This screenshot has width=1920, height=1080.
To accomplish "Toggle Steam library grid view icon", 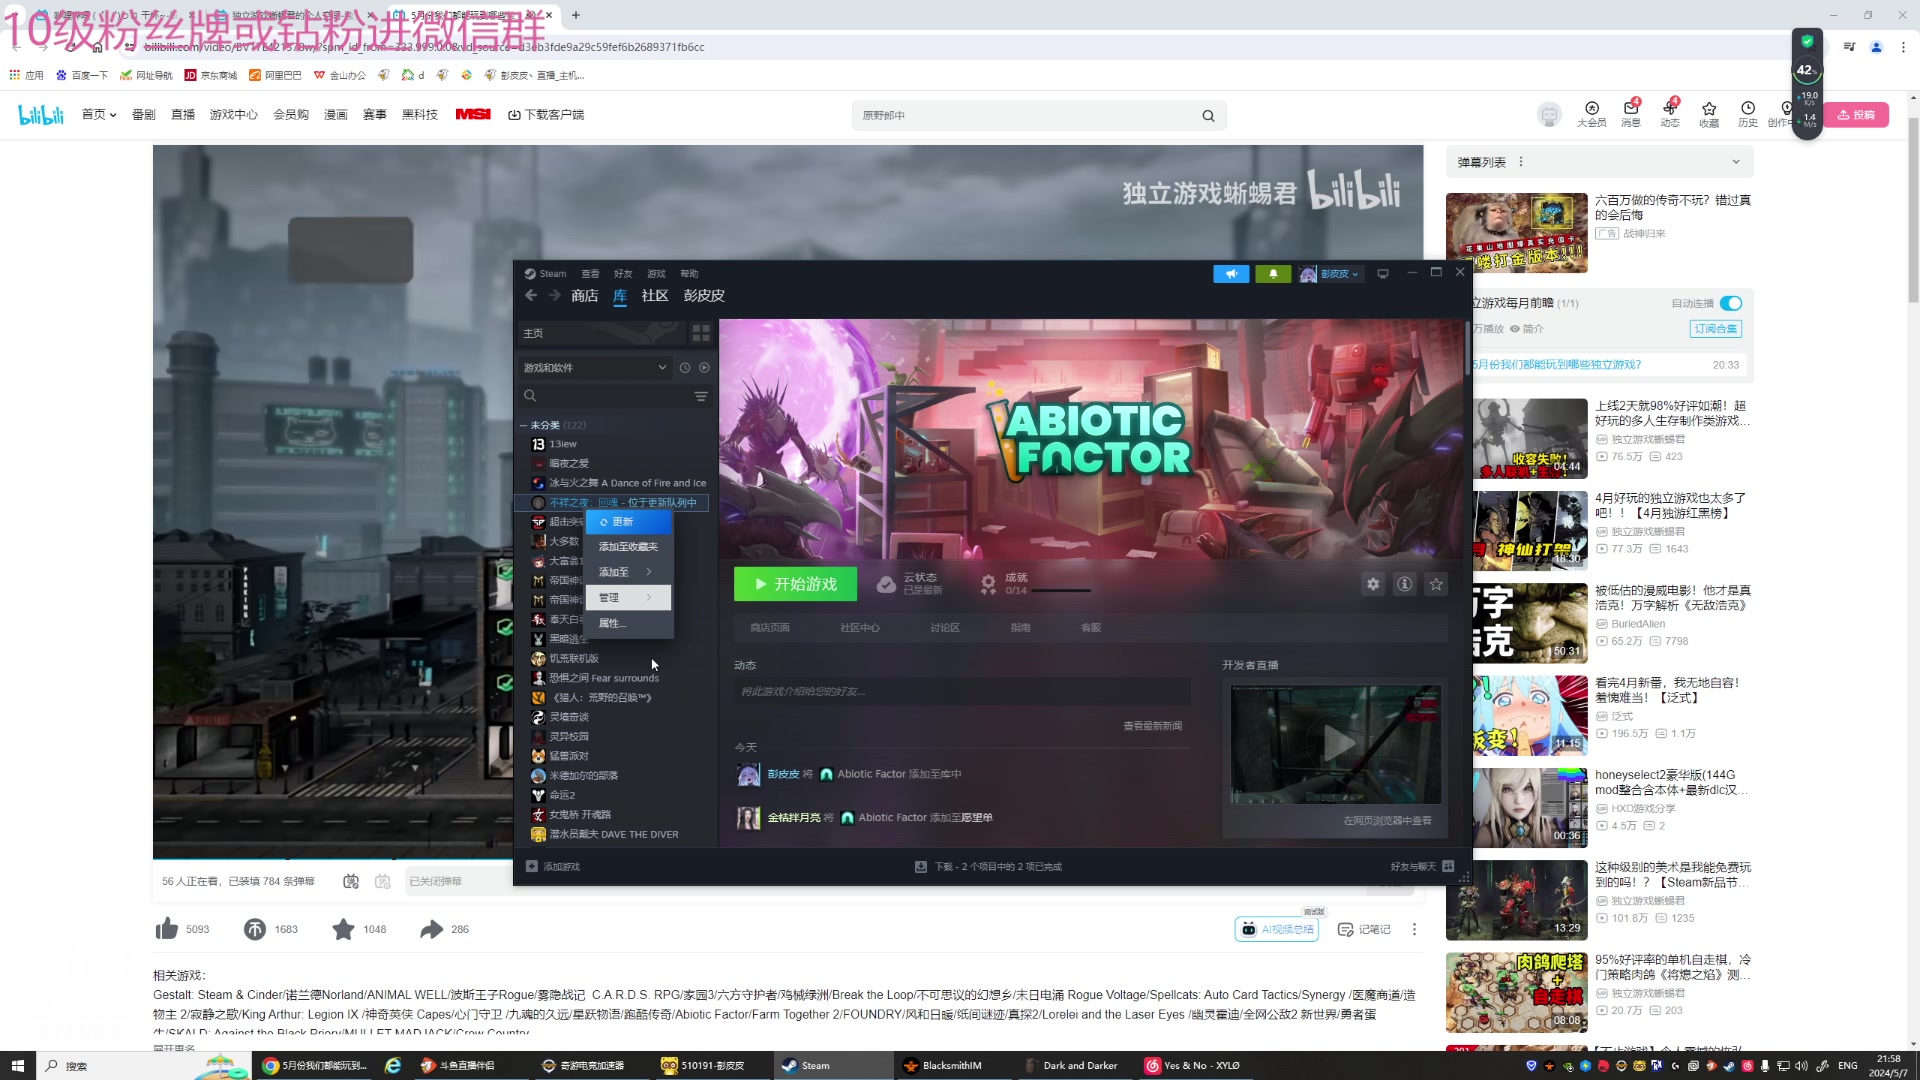I will 701,333.
